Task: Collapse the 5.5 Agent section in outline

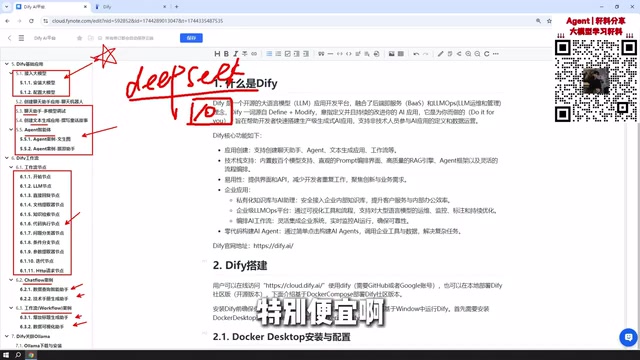Action: coord(11,129)
